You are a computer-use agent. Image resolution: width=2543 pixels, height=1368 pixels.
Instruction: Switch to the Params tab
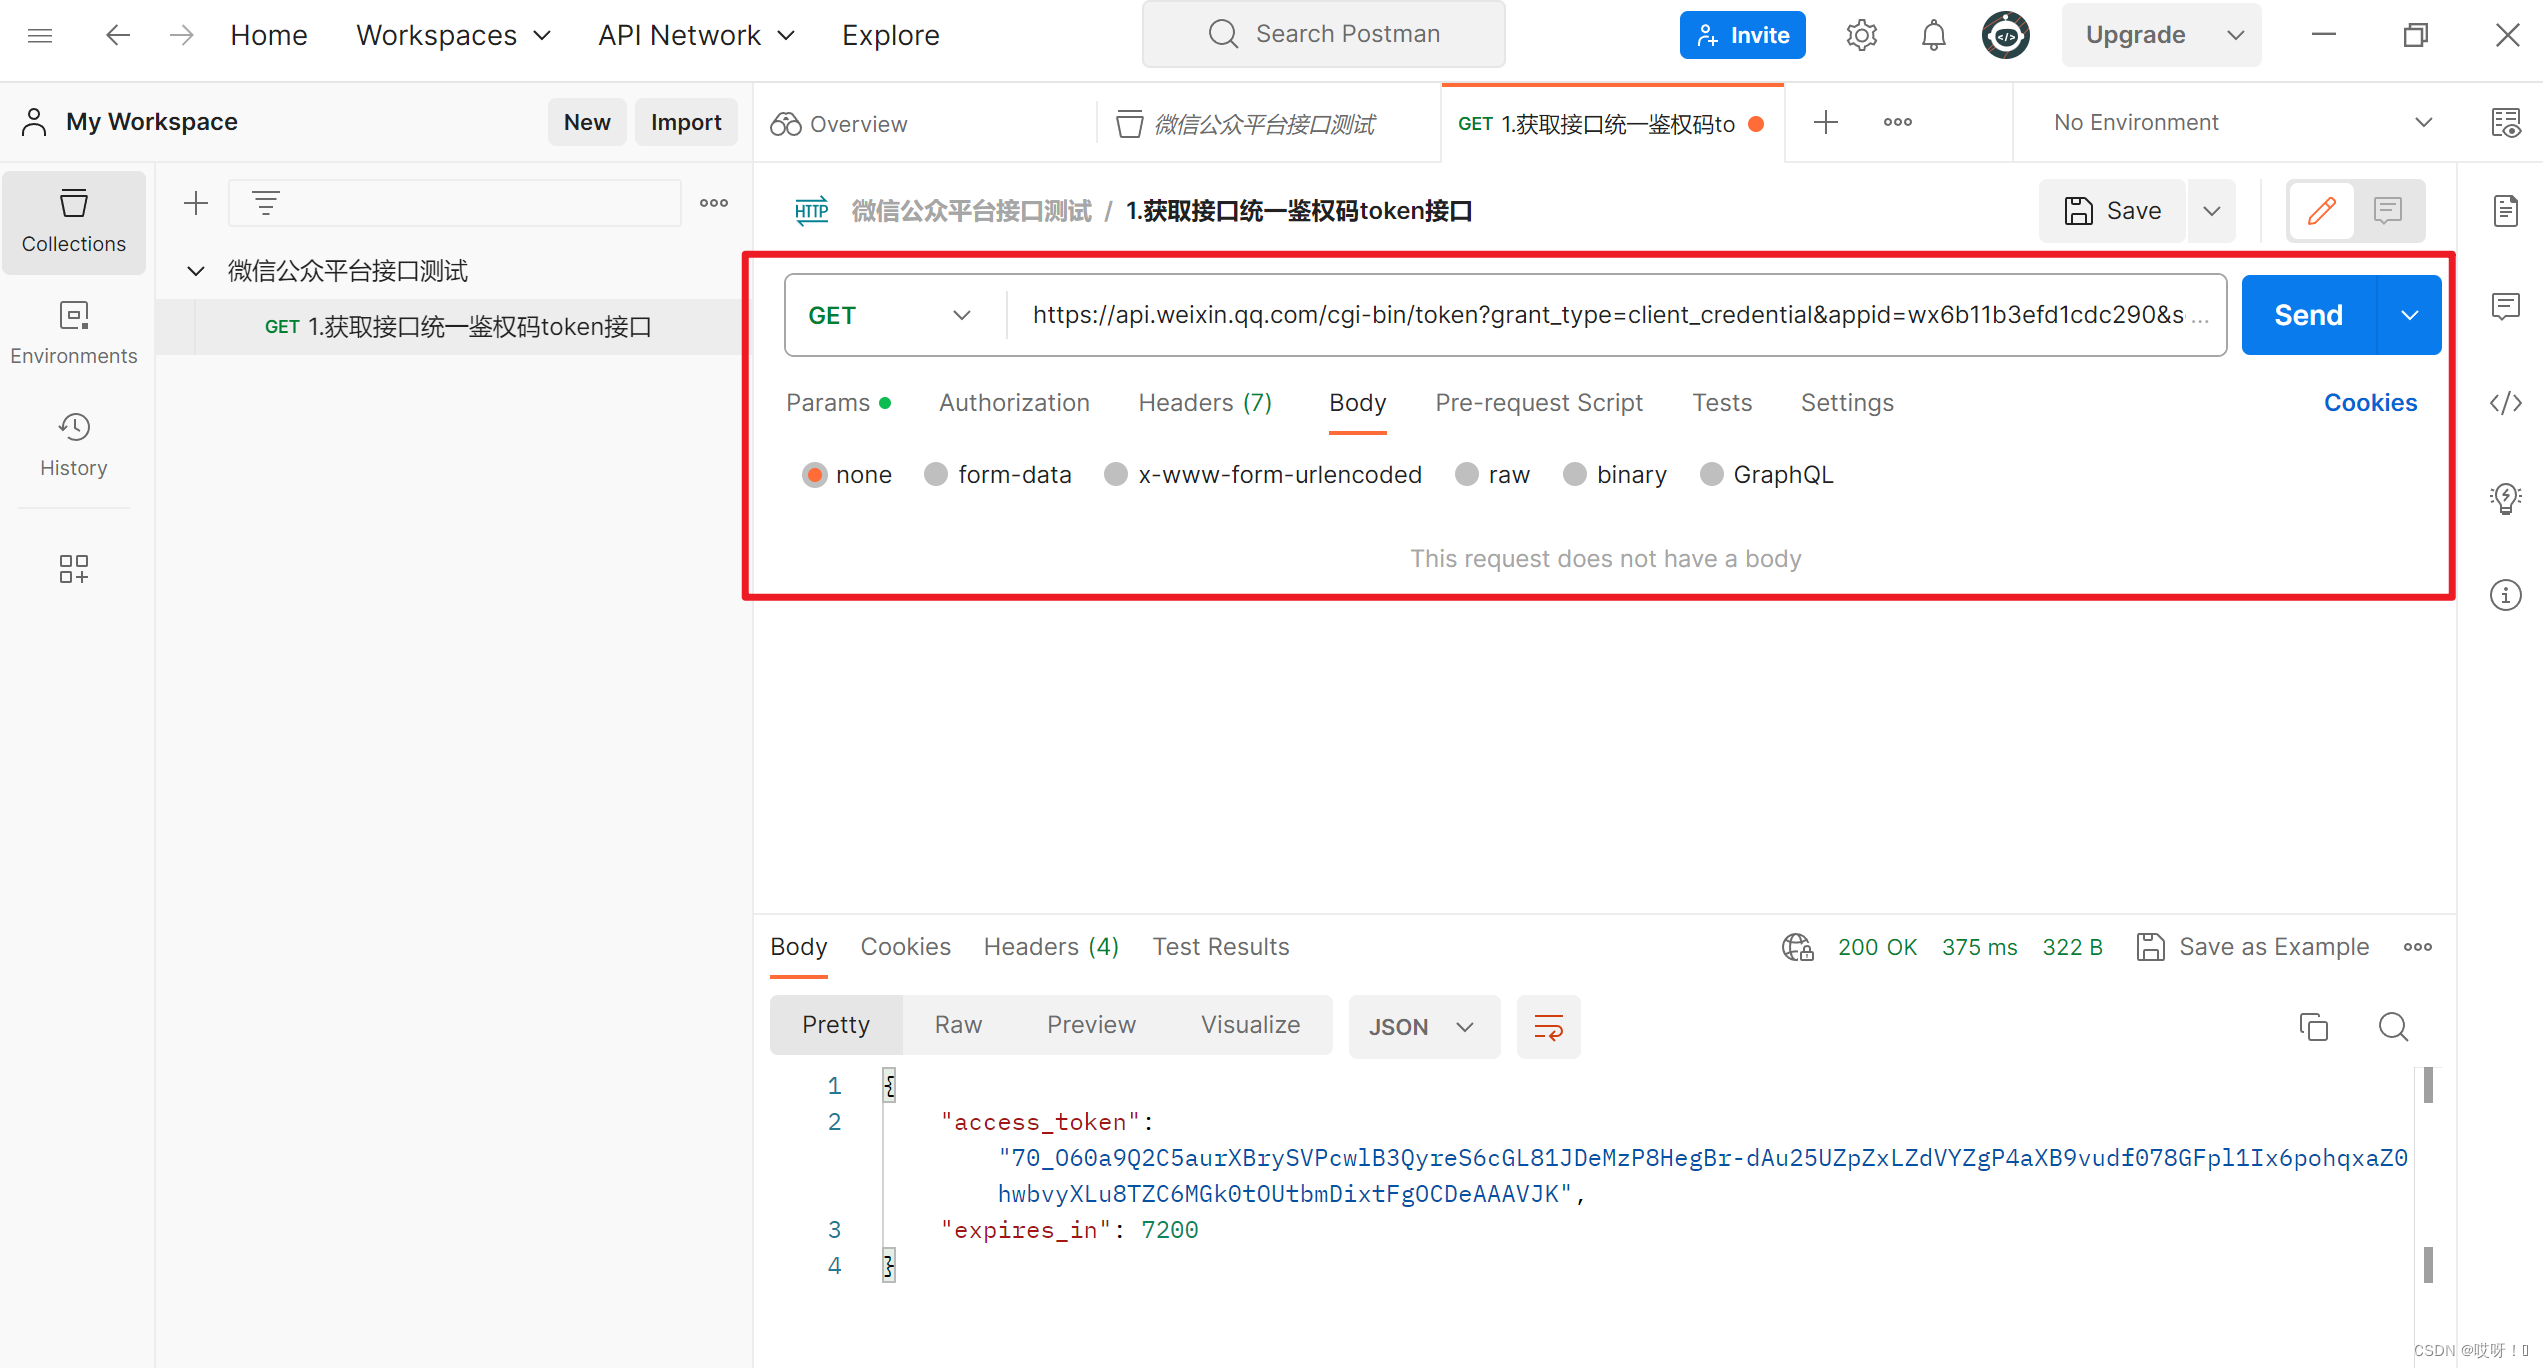coord(838,403)
